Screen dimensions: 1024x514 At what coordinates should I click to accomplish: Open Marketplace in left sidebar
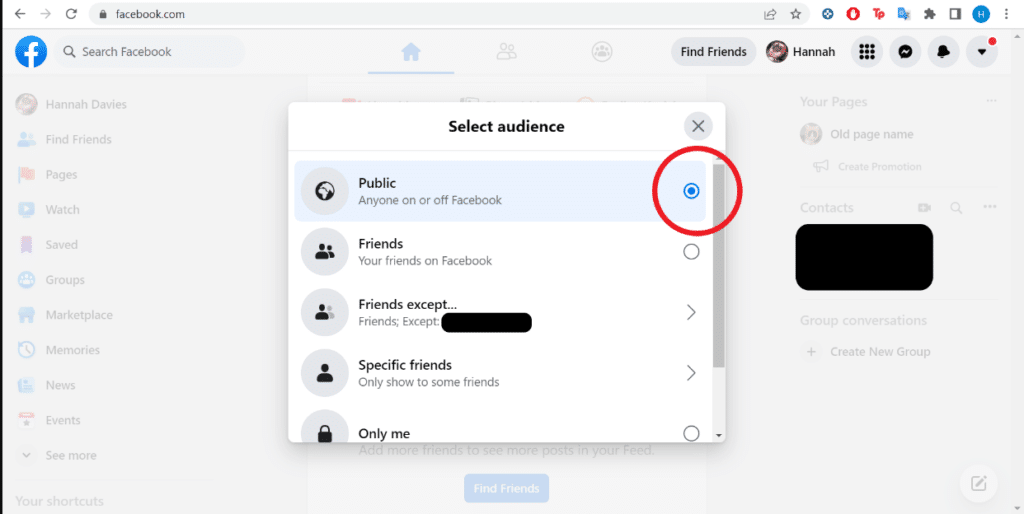[x=65, y=315]
